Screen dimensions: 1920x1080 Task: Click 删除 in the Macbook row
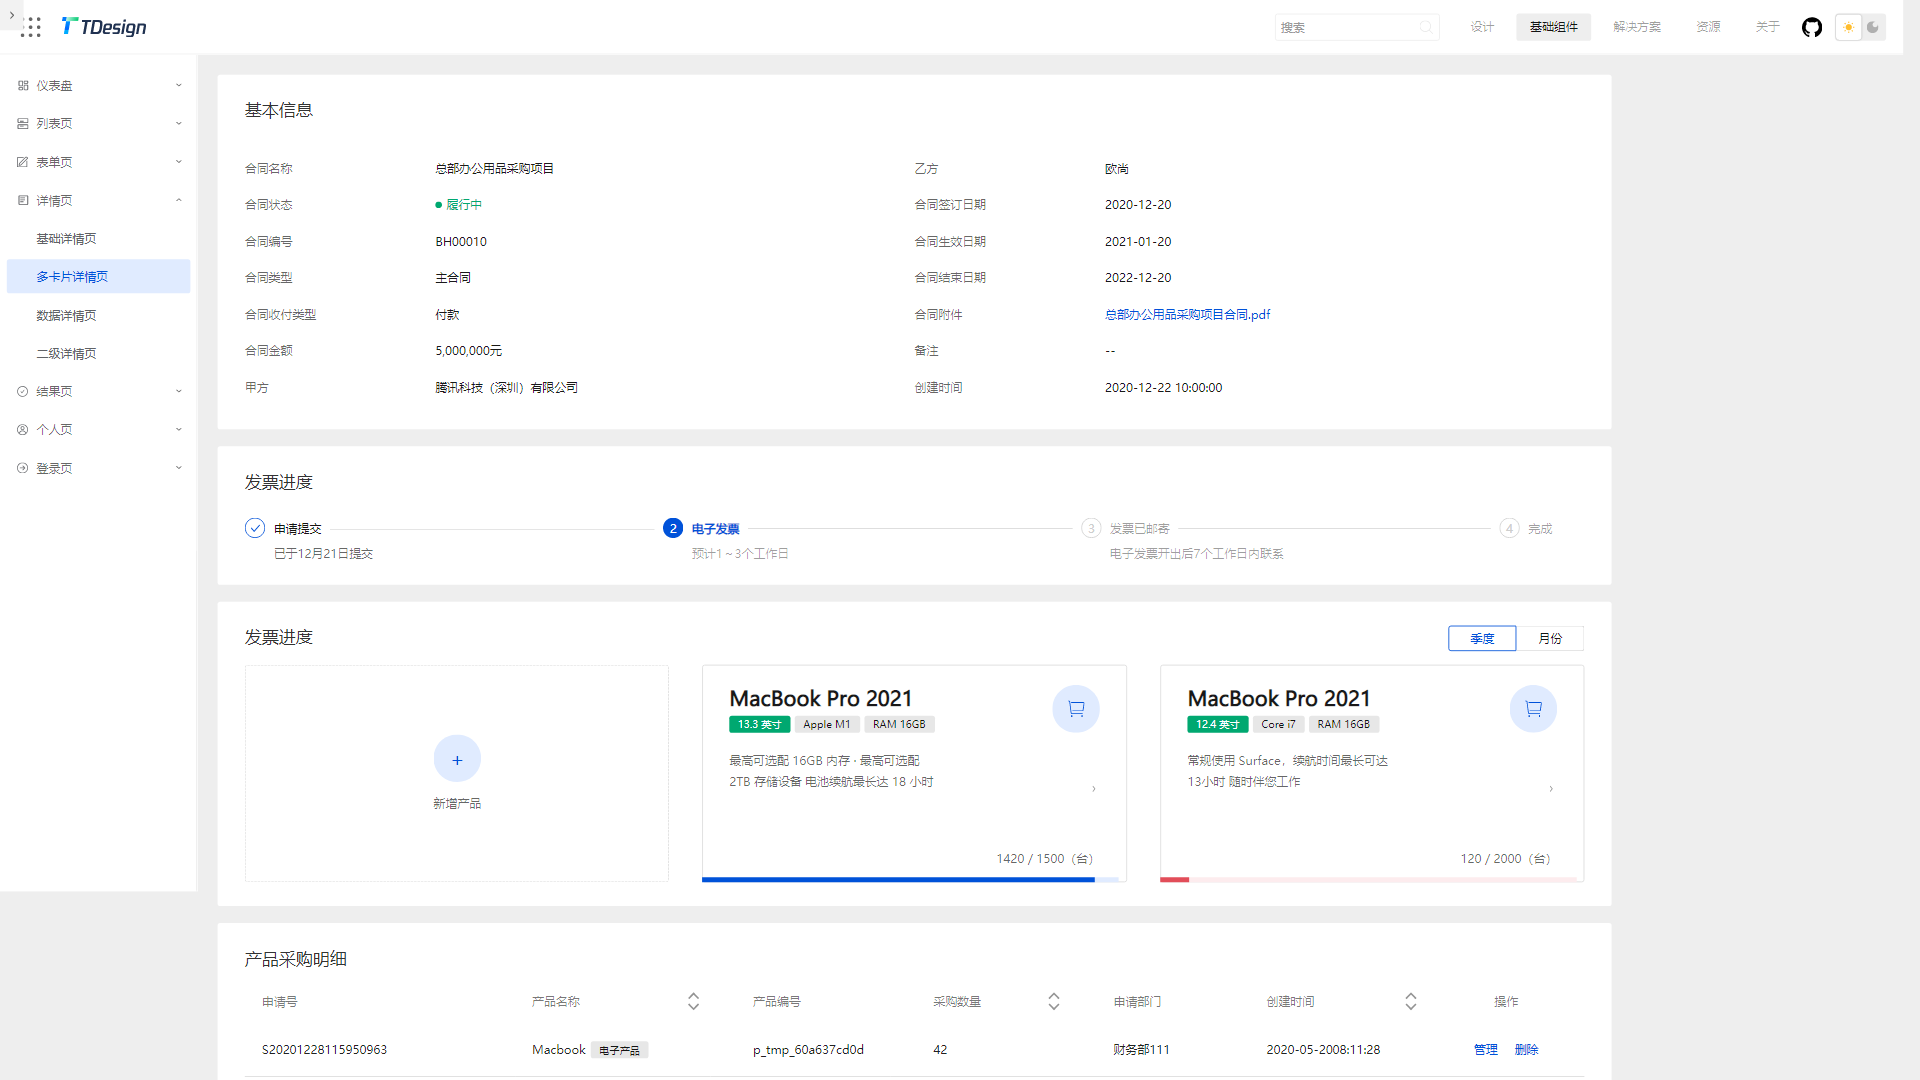(1526, 1050)
